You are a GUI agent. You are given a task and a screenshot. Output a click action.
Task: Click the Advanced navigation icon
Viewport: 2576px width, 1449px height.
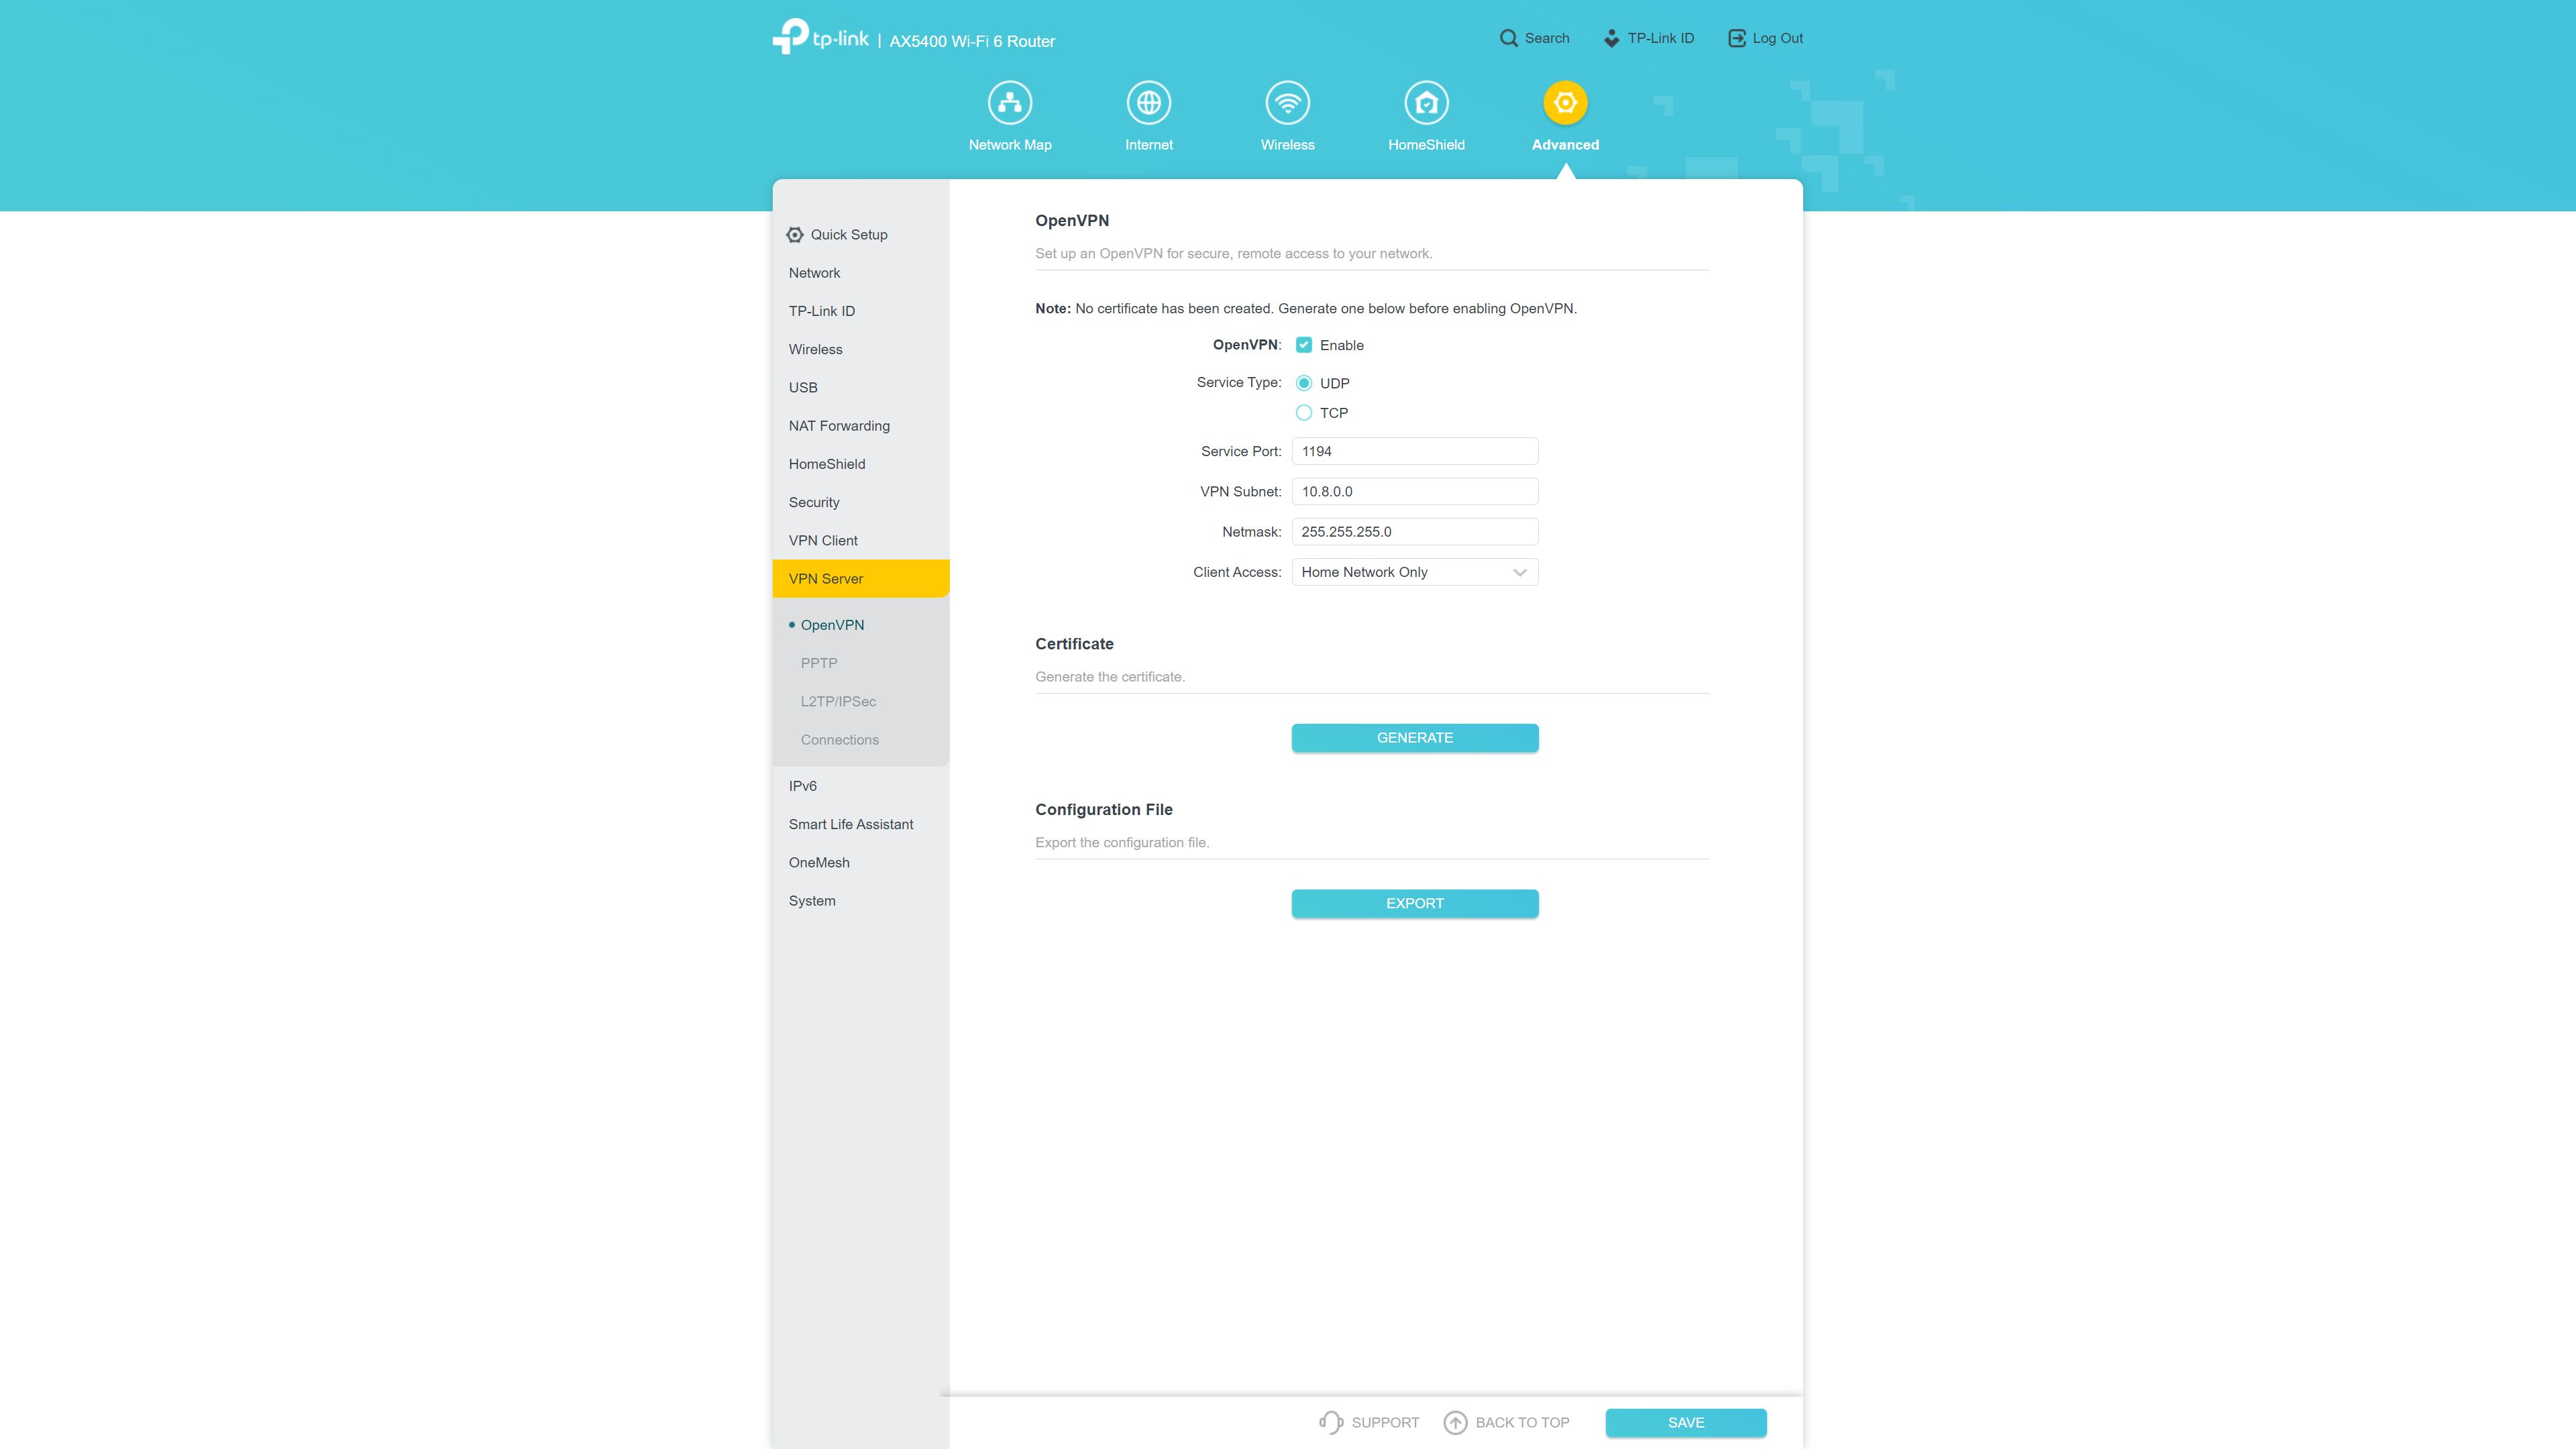pos(1564,101)
